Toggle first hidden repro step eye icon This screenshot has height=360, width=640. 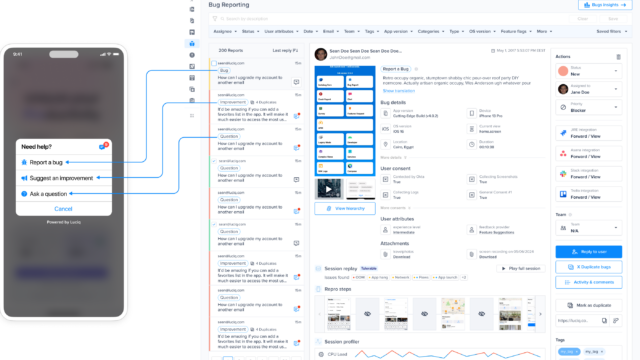coord(367,314)
